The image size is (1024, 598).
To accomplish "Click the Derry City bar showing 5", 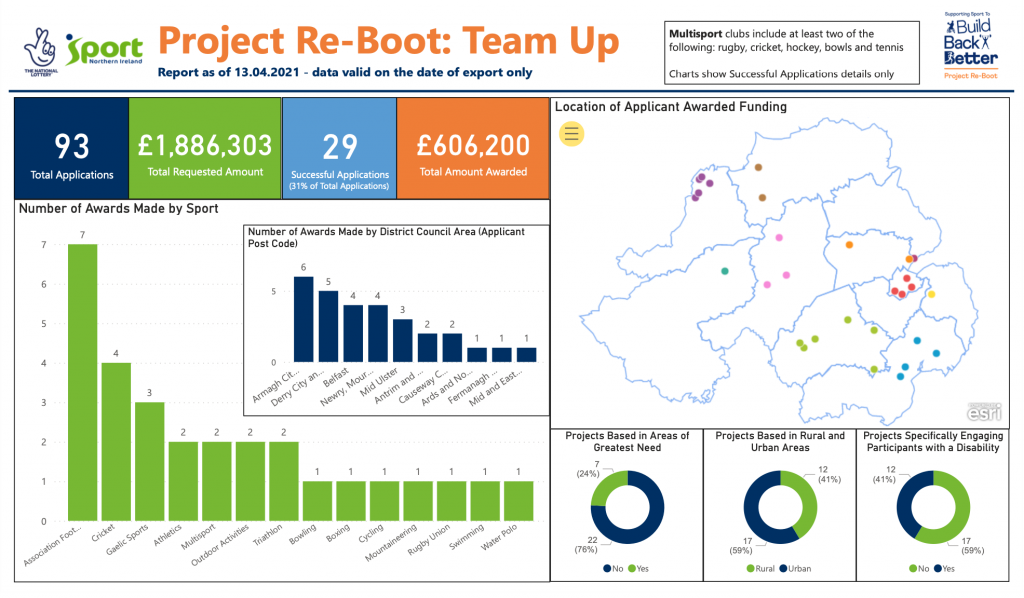I will pos(328,326).
